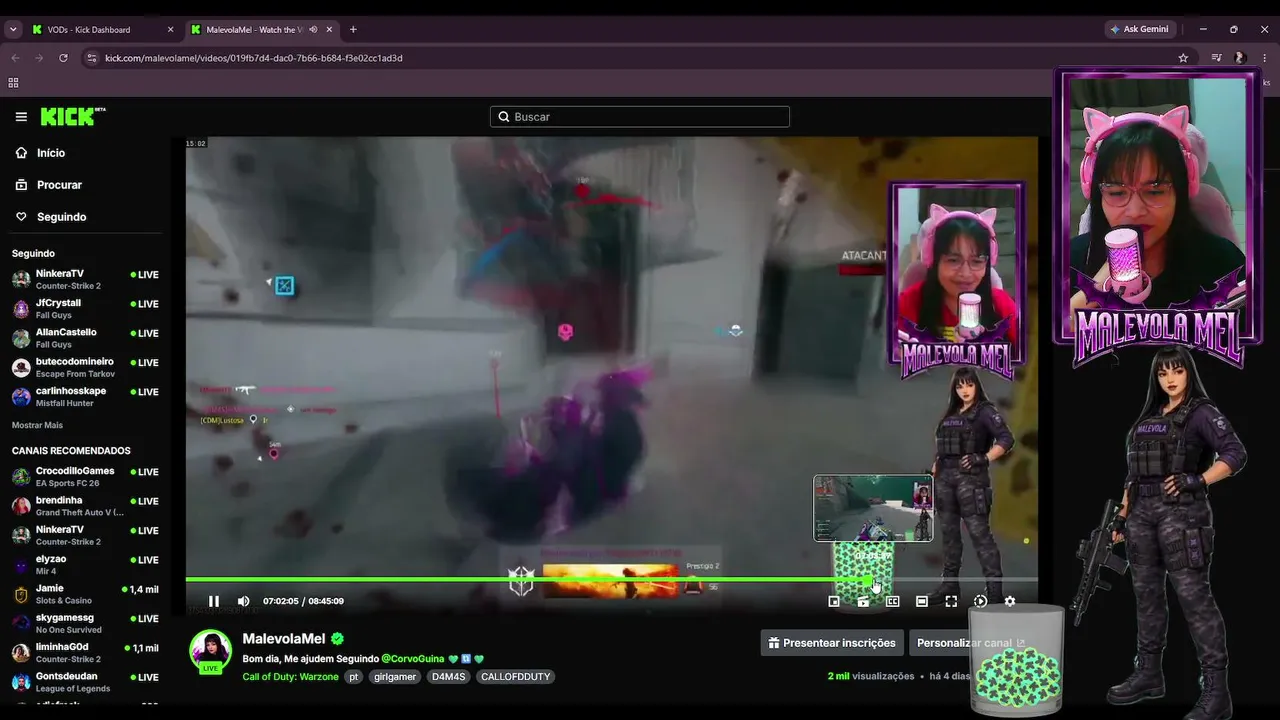Viewport: 1280px width, 720px height.
Task: Open the Kick hamburger menu
Action: (x=21, y=117)
